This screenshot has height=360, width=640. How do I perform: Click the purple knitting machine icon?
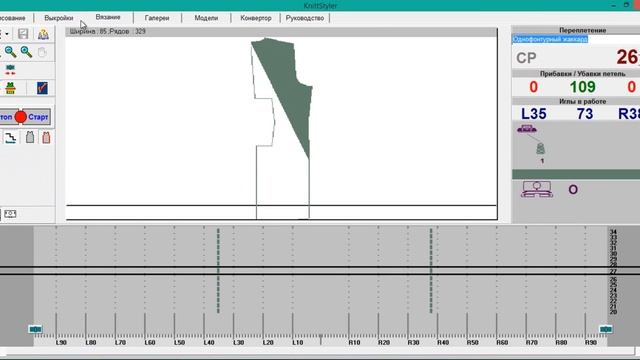click(x=537, y=189)
